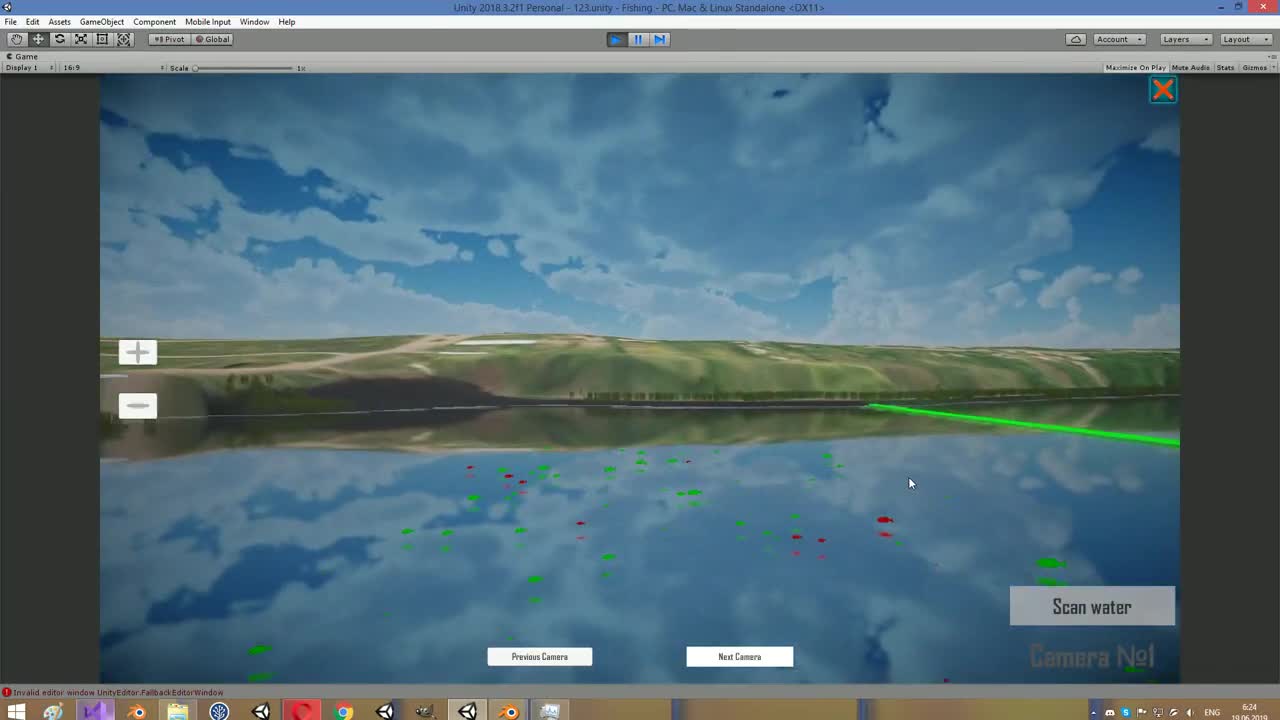Open the Mobile Input menu

(208, 21)
